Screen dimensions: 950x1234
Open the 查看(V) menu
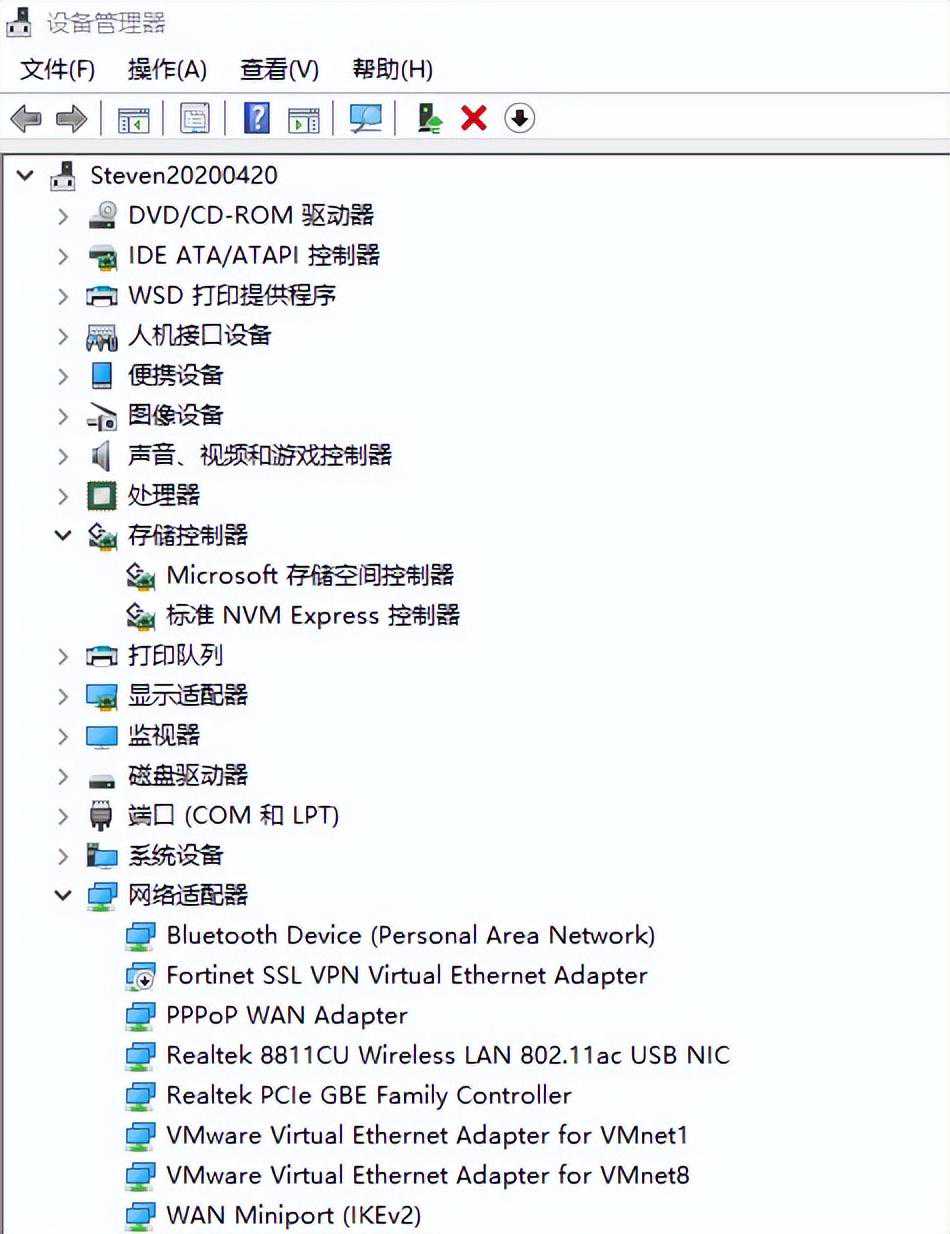279,70
